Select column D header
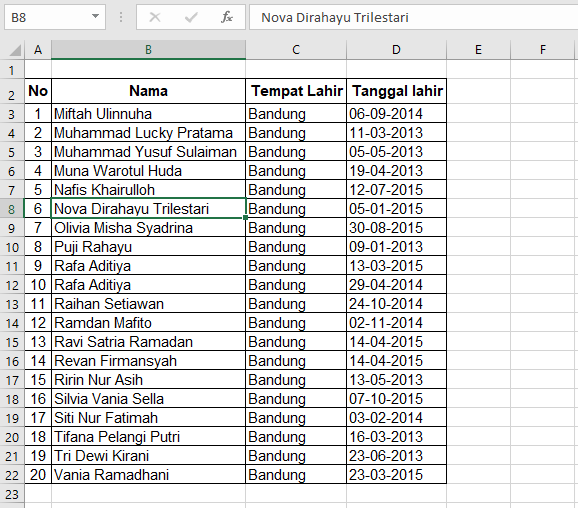 396,49
